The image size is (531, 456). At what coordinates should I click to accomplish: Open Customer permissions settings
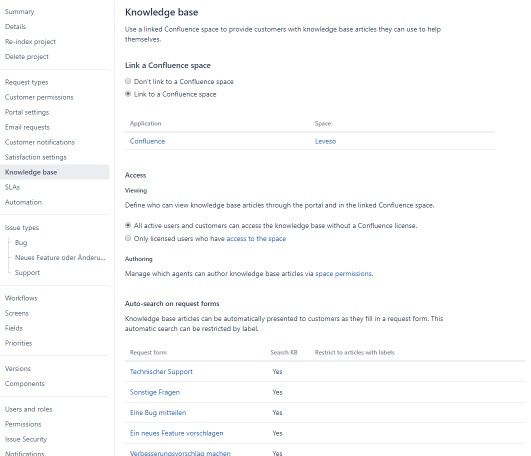coord(39,97)
